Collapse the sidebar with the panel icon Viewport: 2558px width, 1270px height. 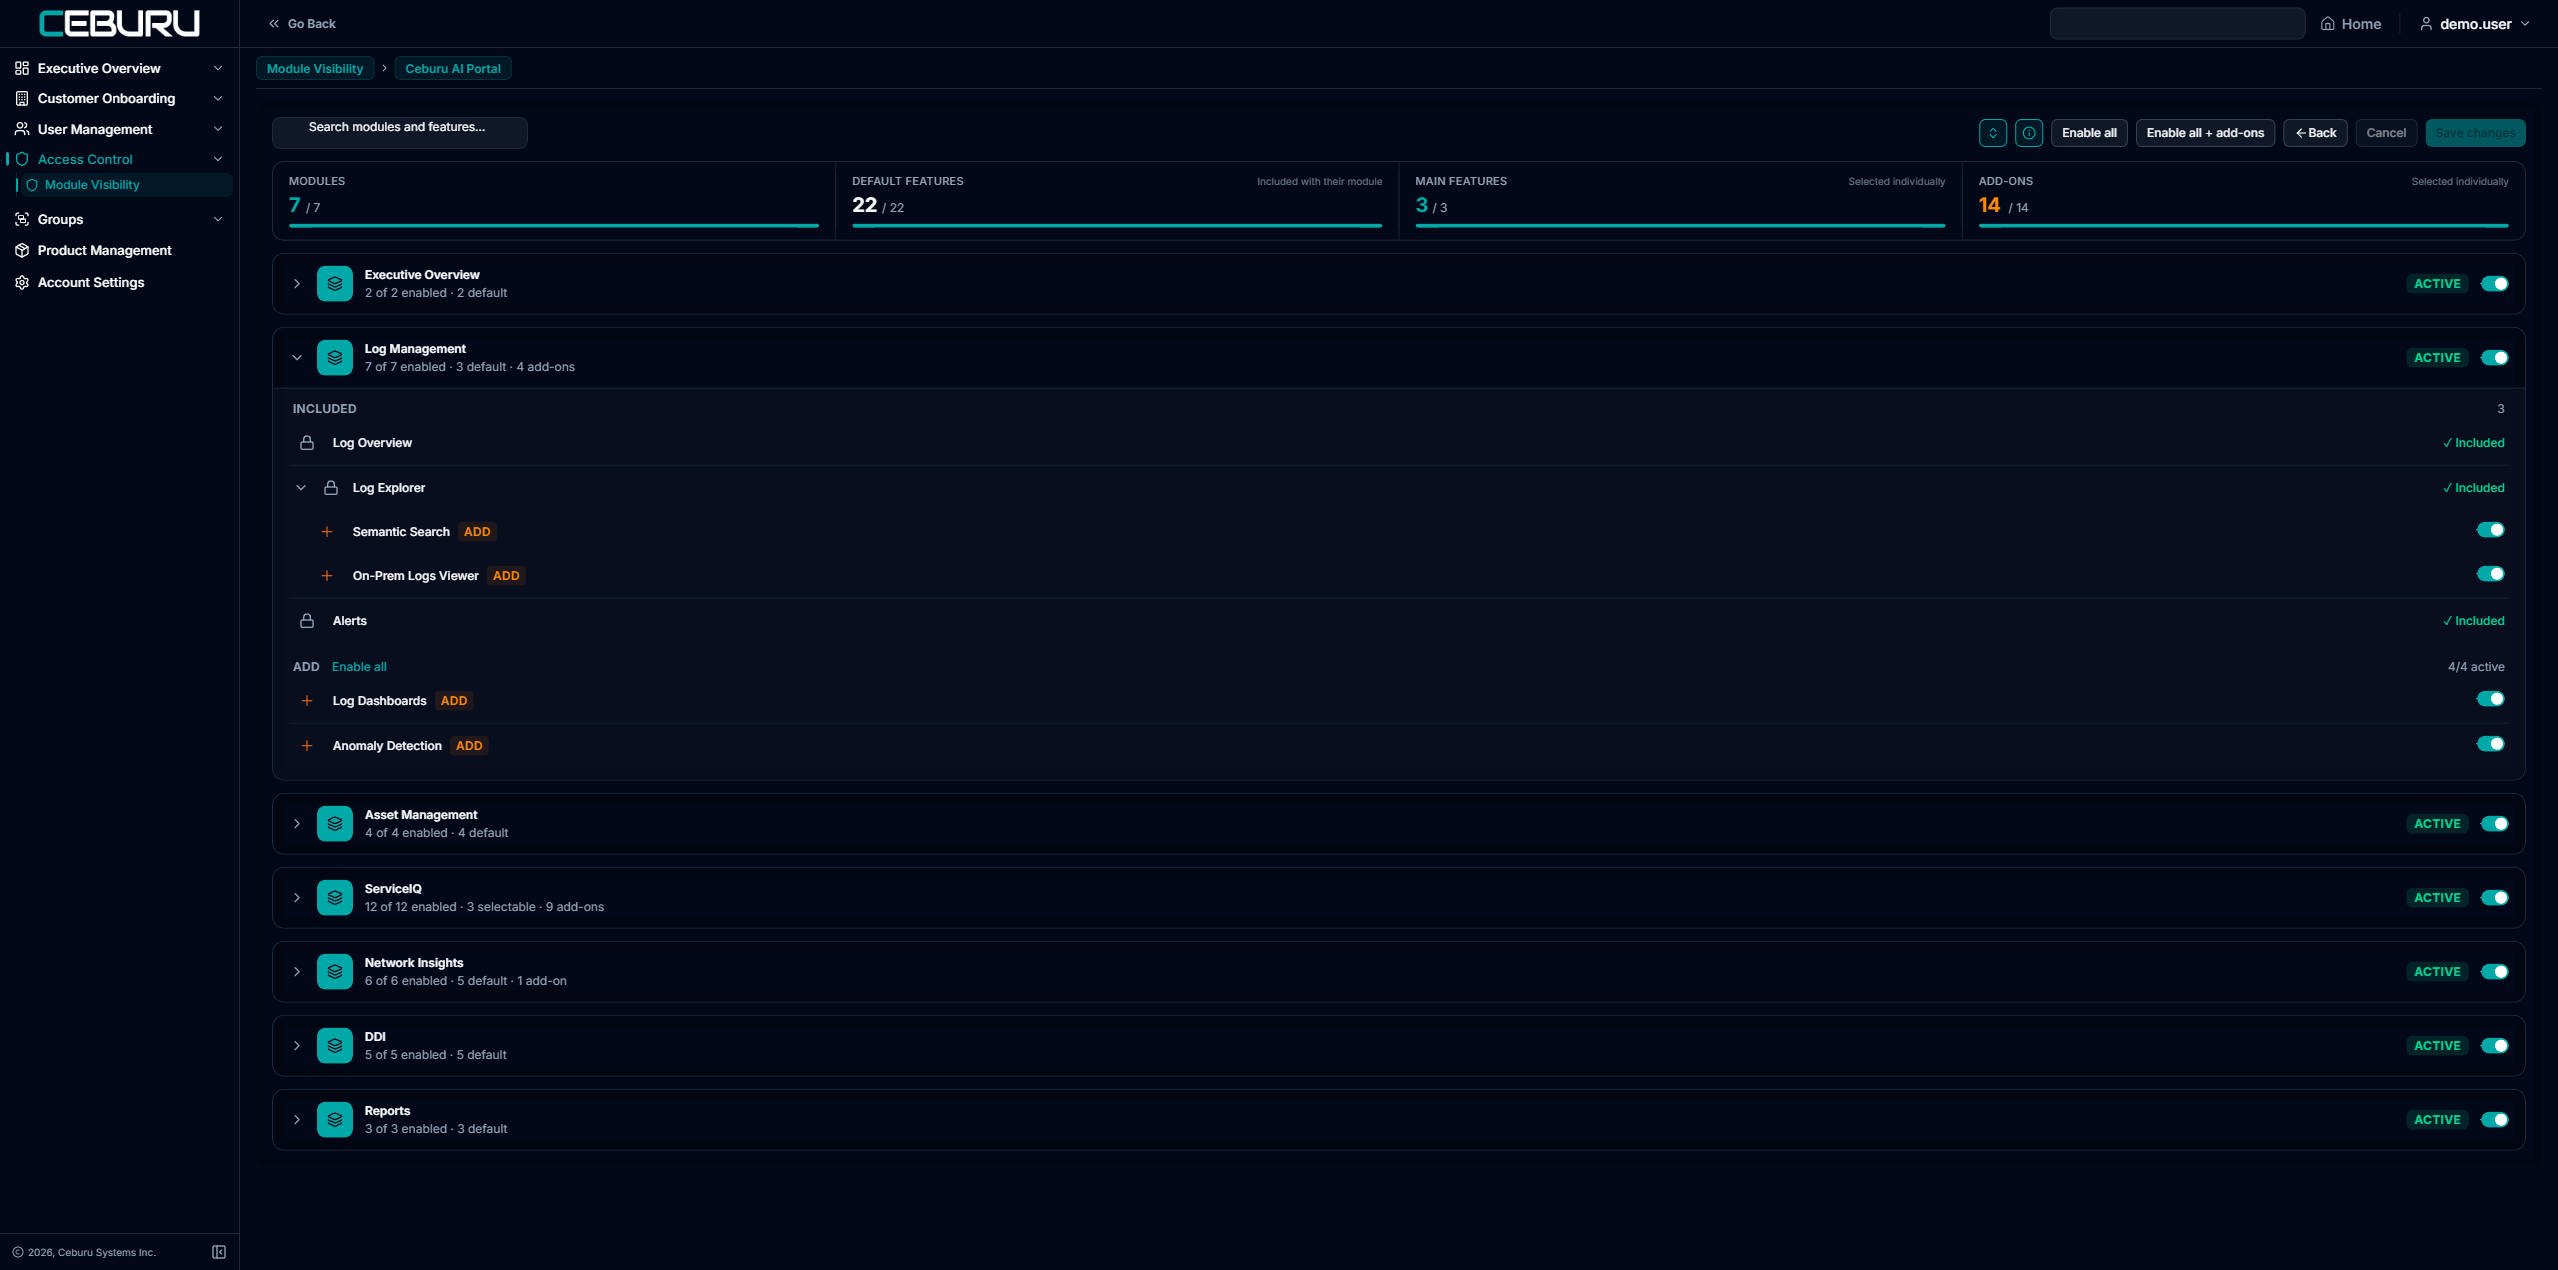tap(219, 1252)
